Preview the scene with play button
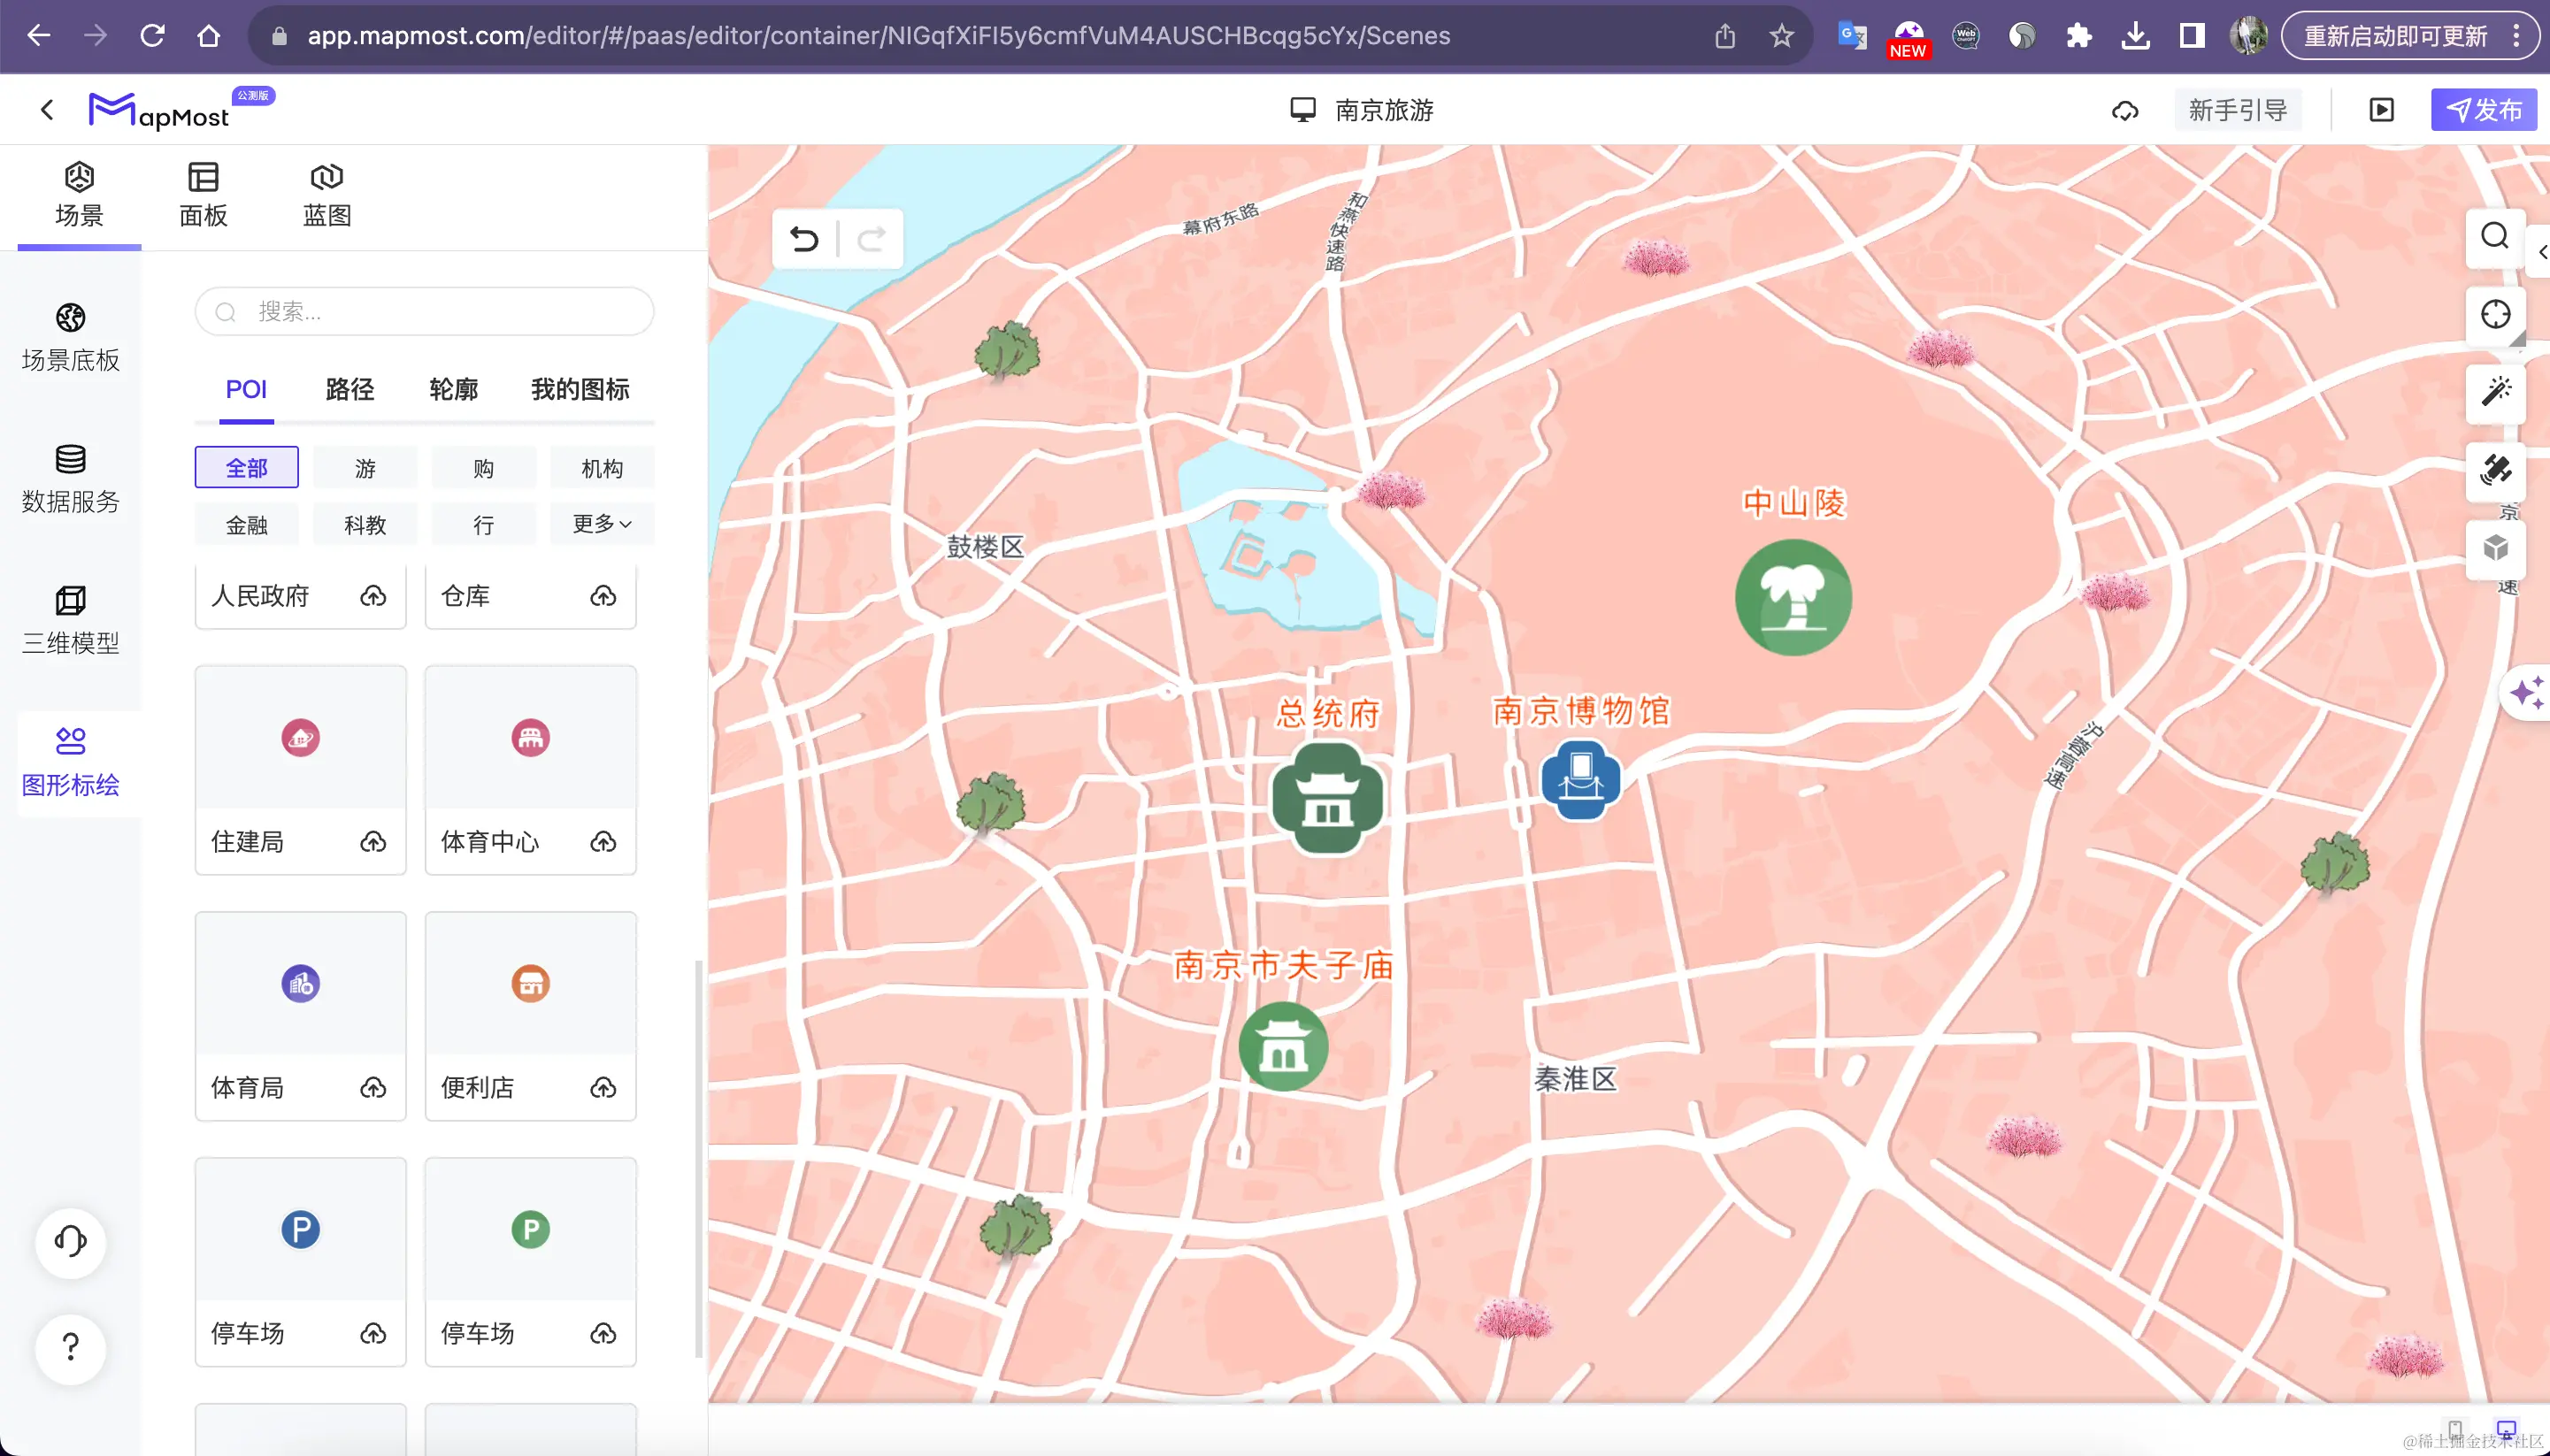Viewport: 2550px width, 1456px height. pos(2381,110)
